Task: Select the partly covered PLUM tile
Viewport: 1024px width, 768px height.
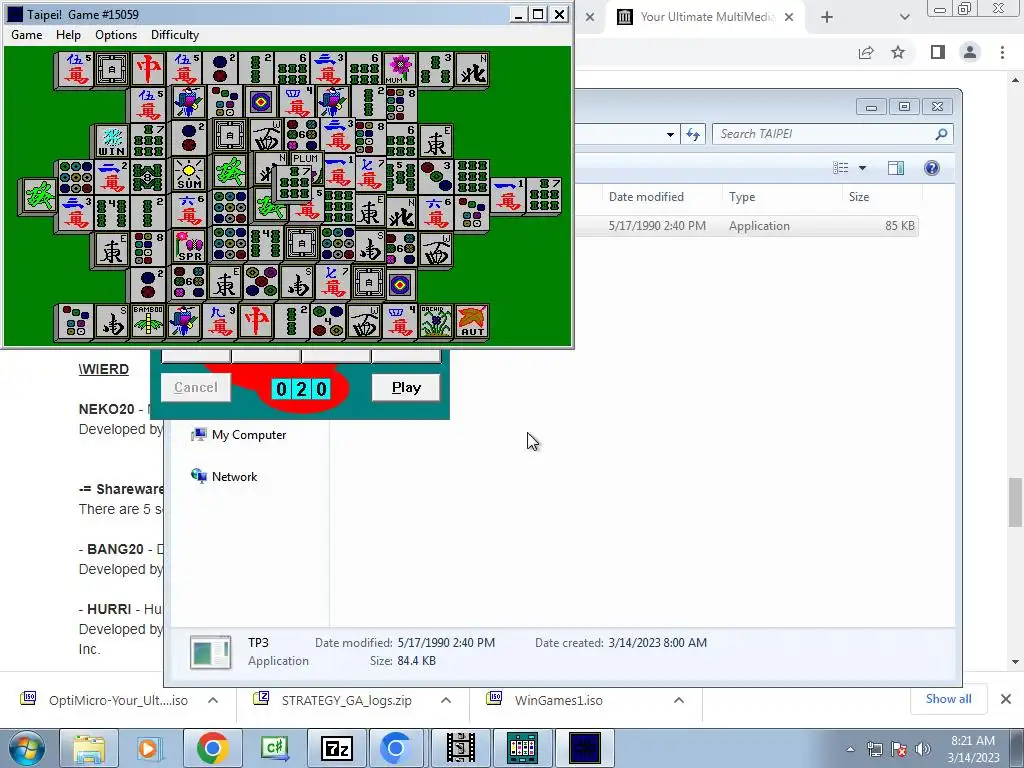Action: 306,159
